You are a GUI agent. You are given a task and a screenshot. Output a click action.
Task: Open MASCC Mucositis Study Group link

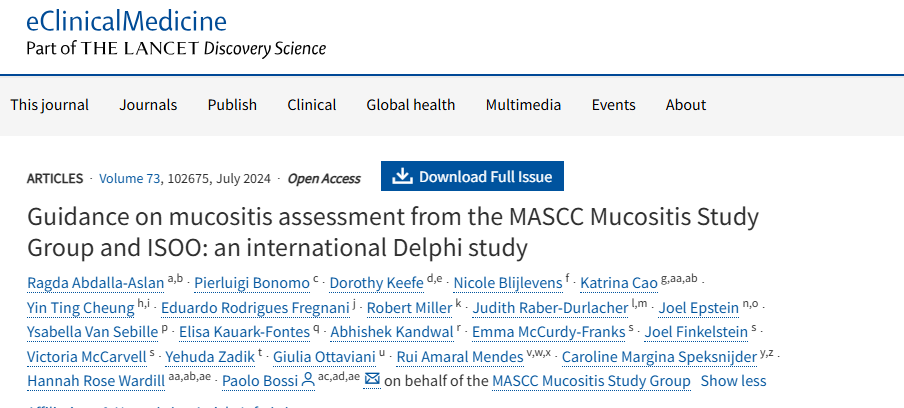point(591,381)
